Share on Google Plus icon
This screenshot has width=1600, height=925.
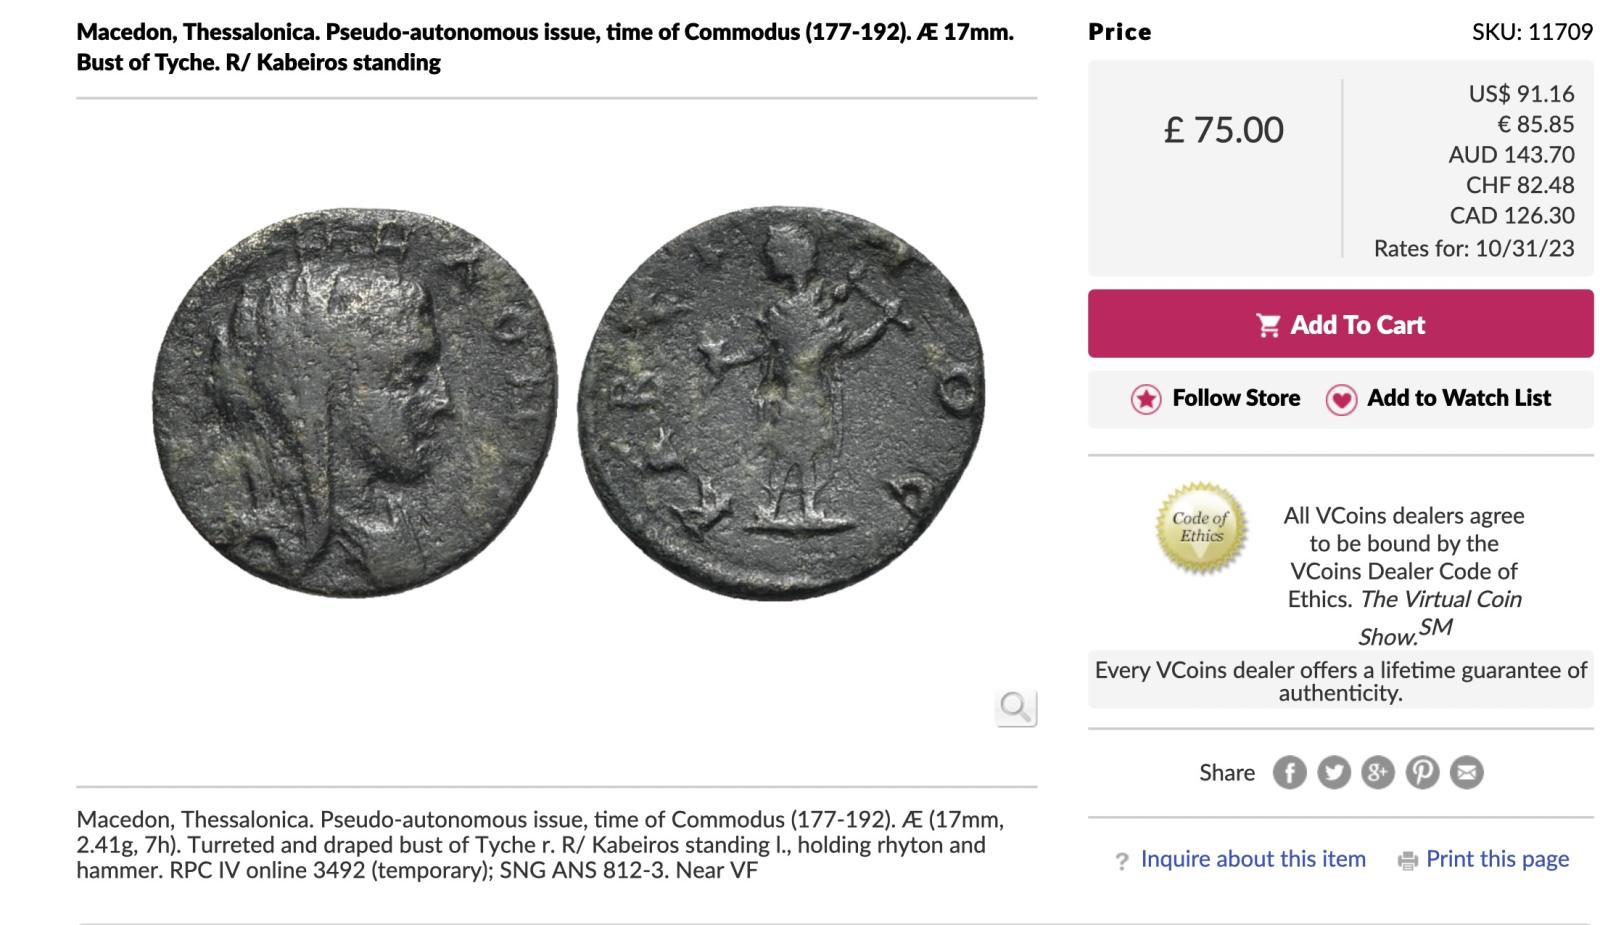pyautogui.click(x=1378, y=772)
